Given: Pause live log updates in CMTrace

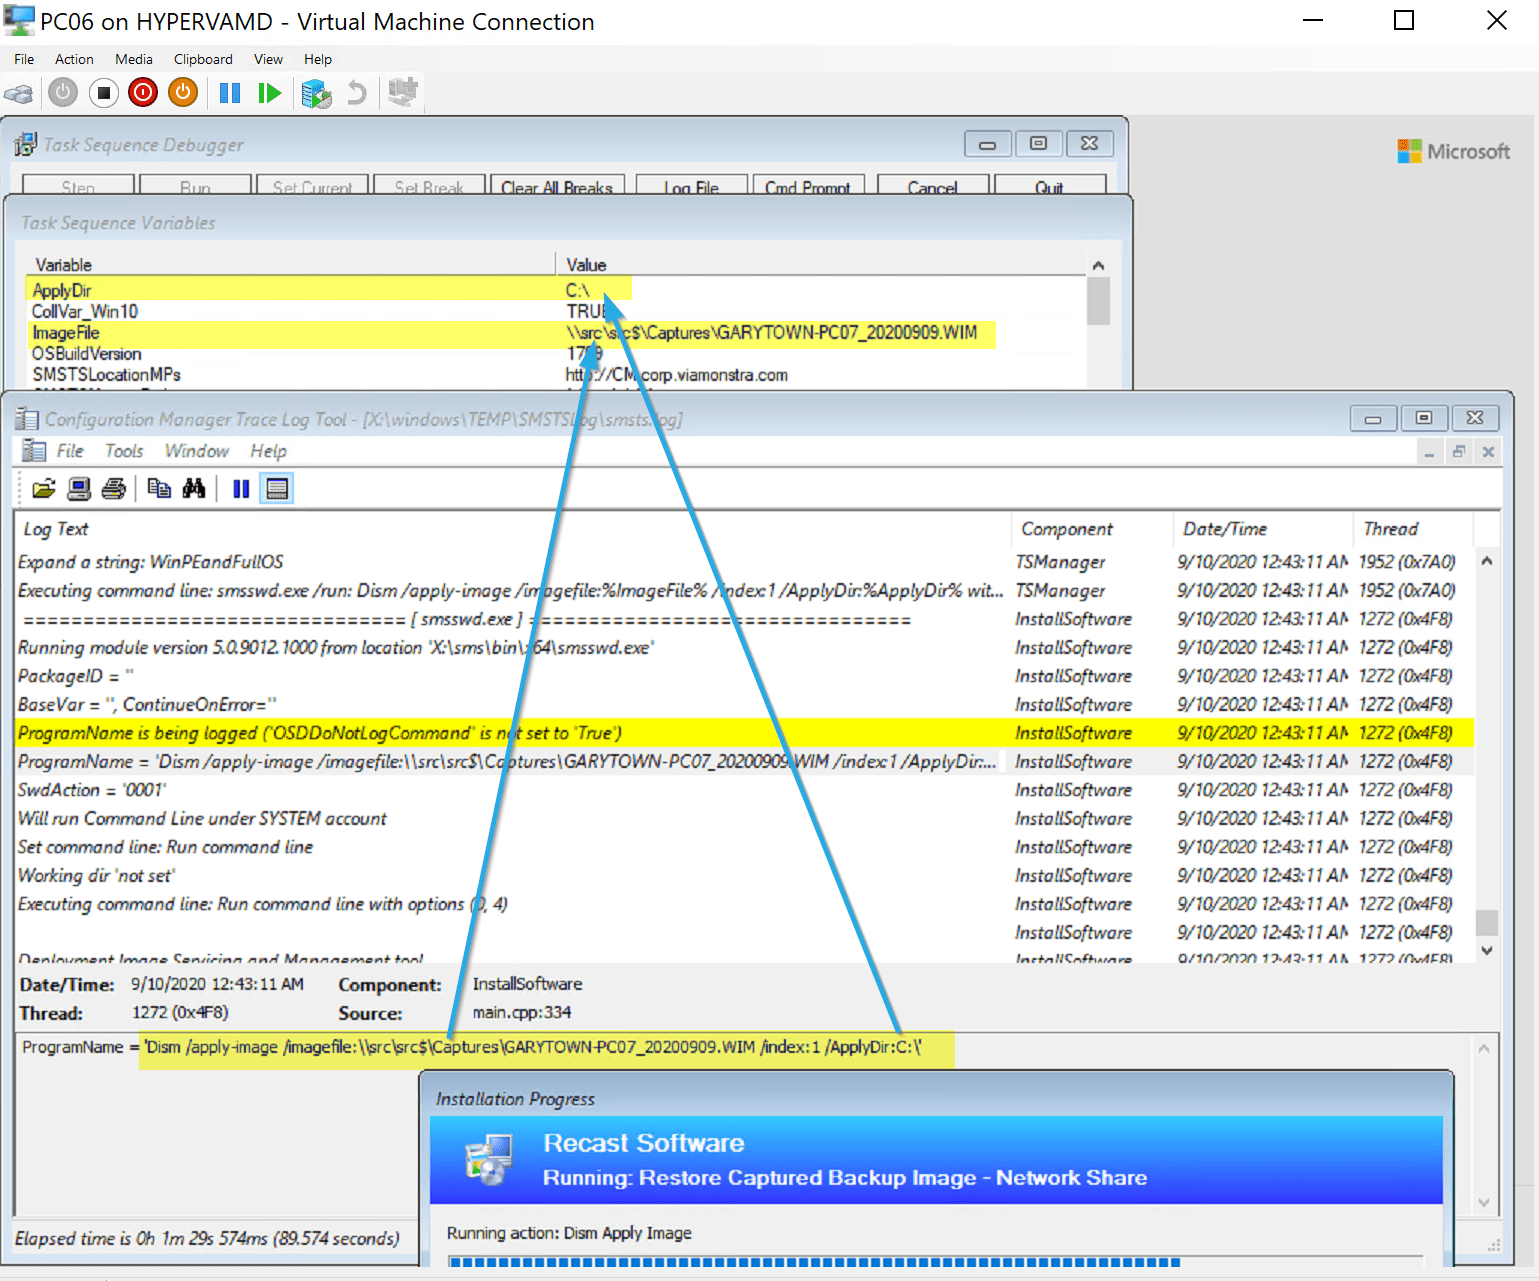Looking at the screenshot, I should point(241,488).
